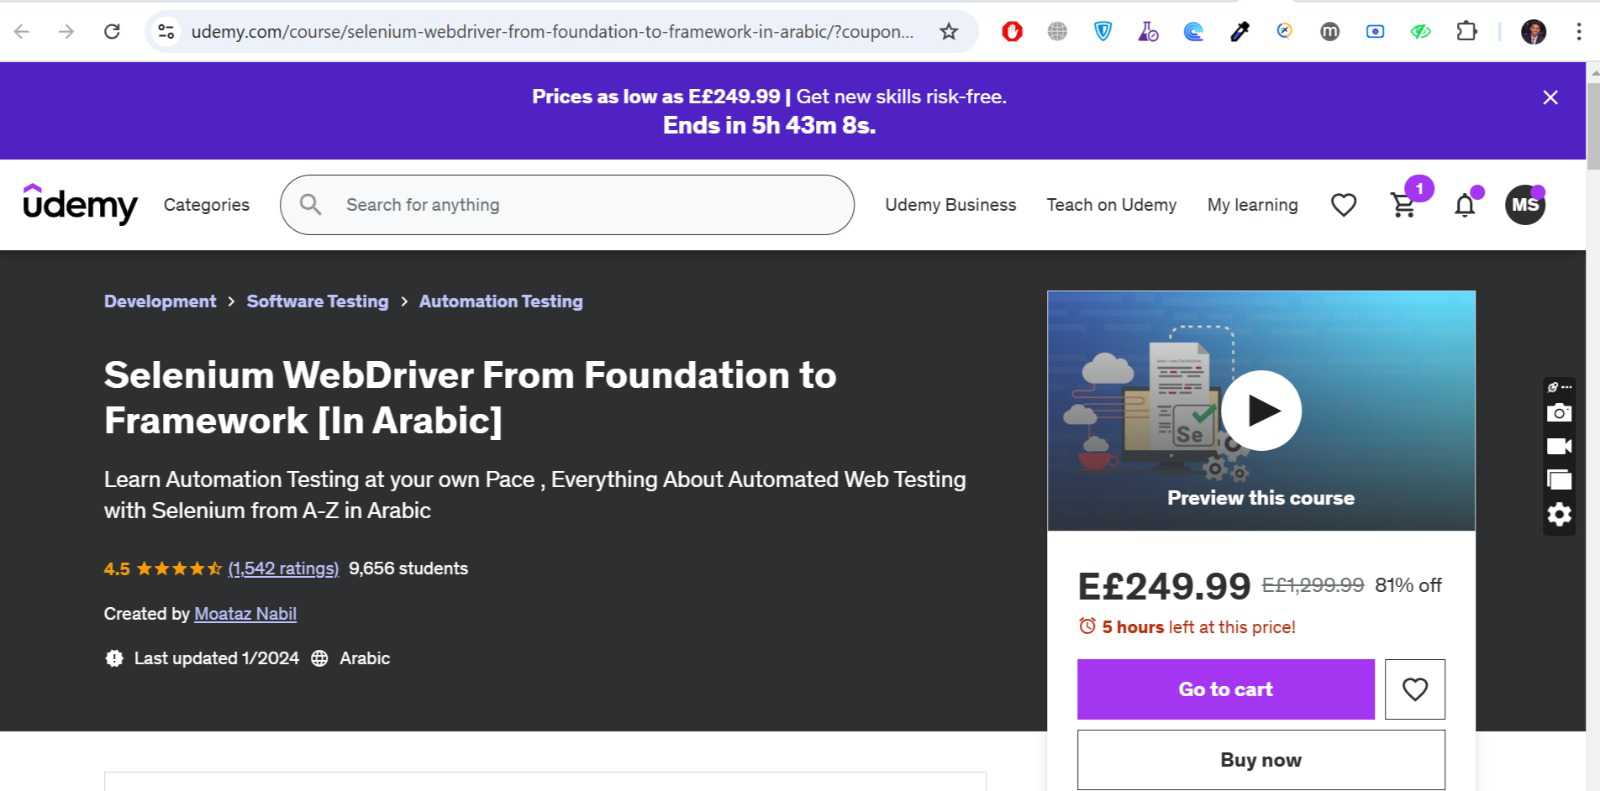Click the Go to cart button

[1225, 689]
